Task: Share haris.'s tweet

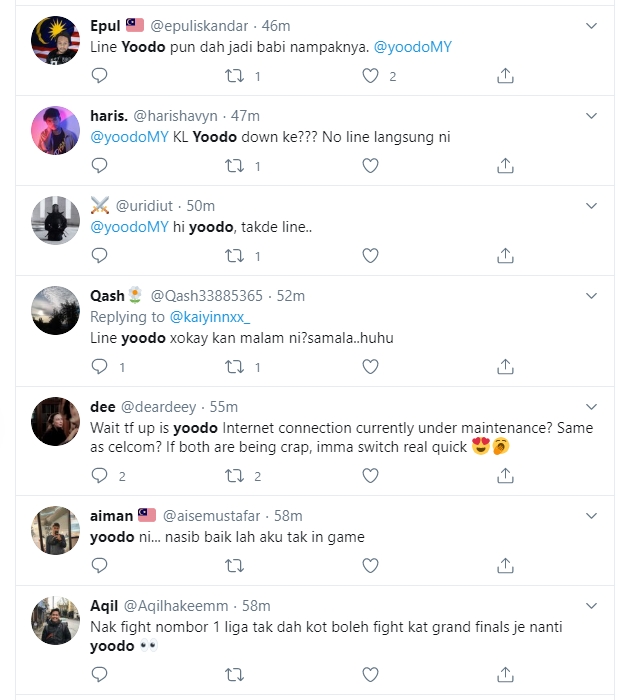Action: [x=506, y=166]
